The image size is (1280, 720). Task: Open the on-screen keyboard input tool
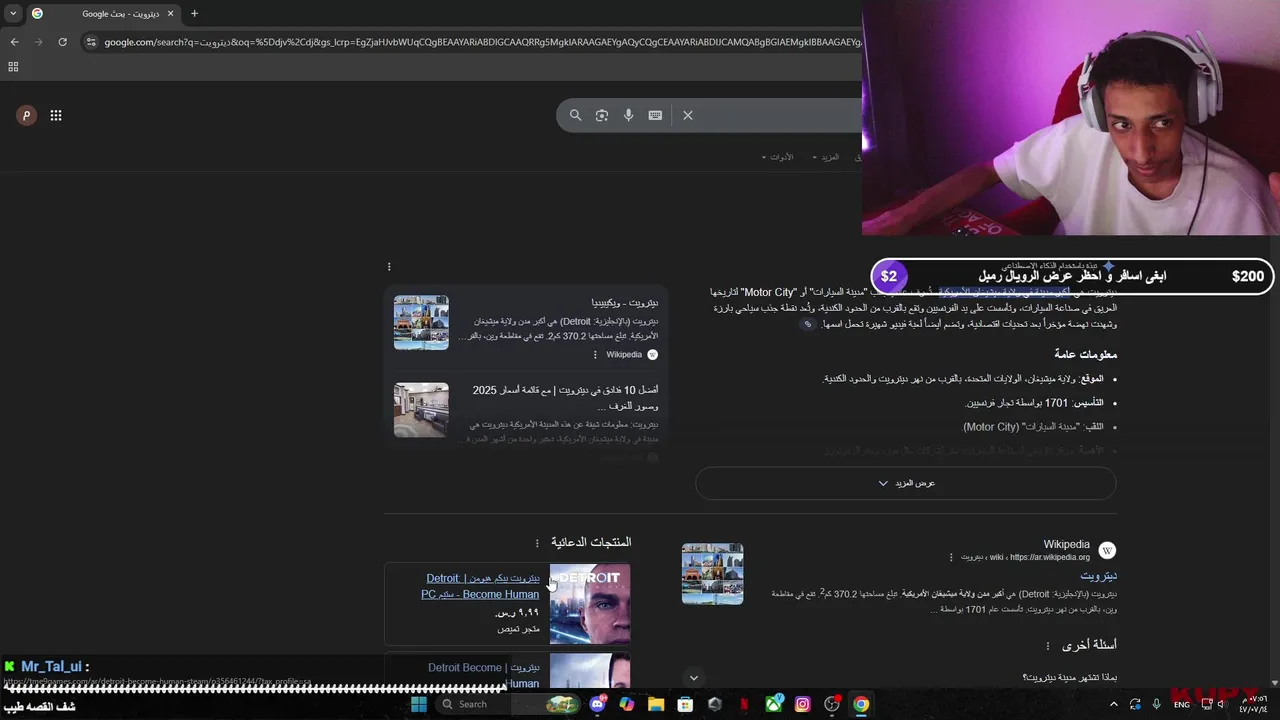coord(655,115)
